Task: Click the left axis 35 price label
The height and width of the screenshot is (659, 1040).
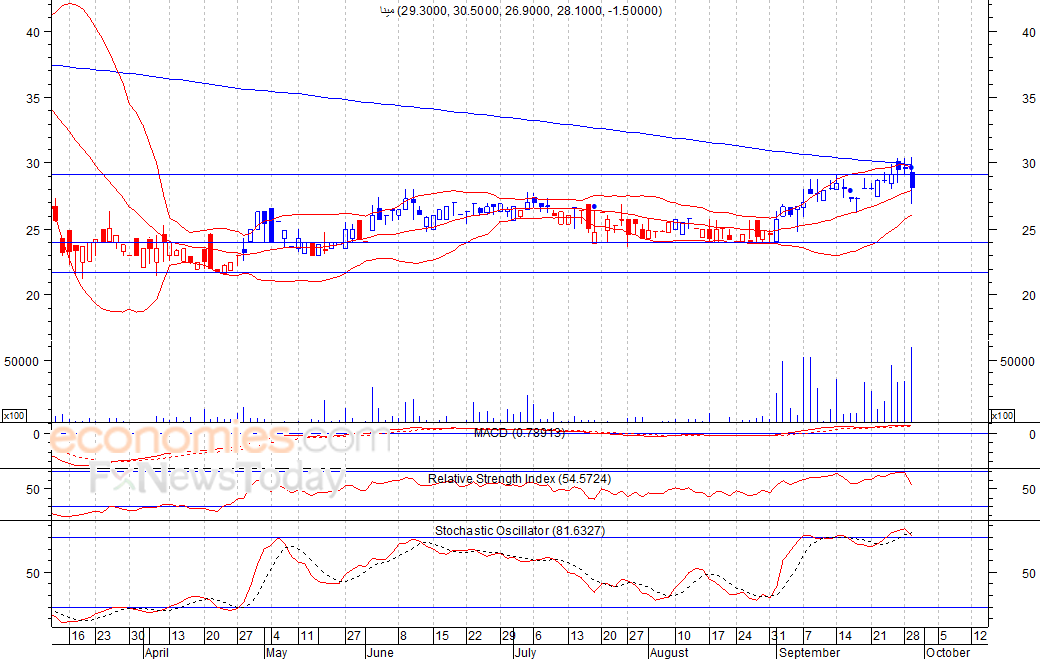Action: tap(33, 98)
